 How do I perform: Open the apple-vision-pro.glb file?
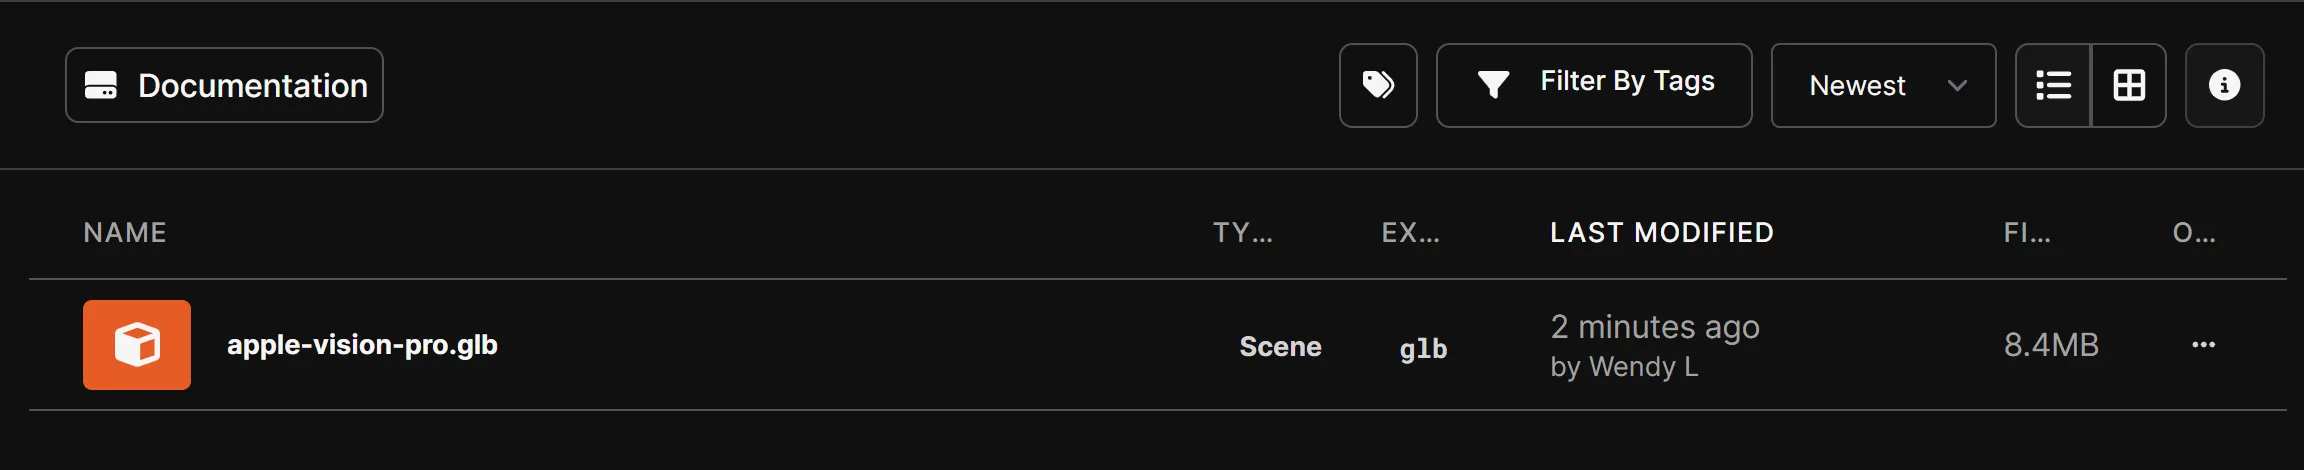pyautogui.click(x=362, y=345)
